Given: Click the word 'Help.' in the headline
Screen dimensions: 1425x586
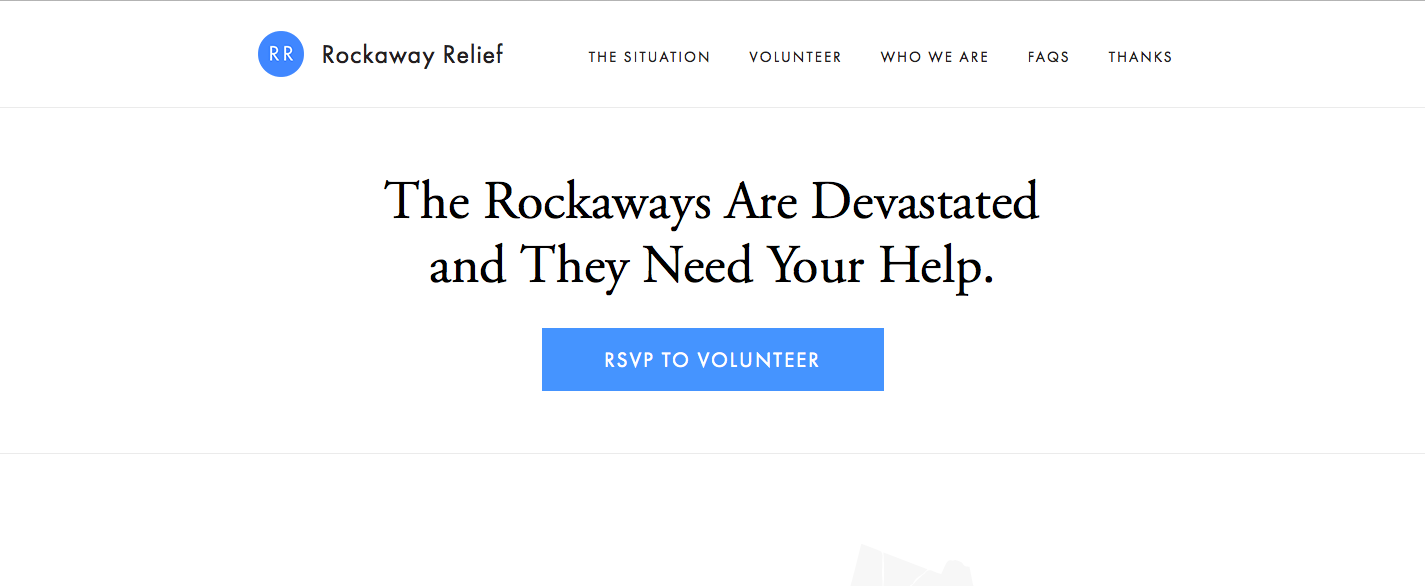Looking at the screenshot, I should point(937,266).
